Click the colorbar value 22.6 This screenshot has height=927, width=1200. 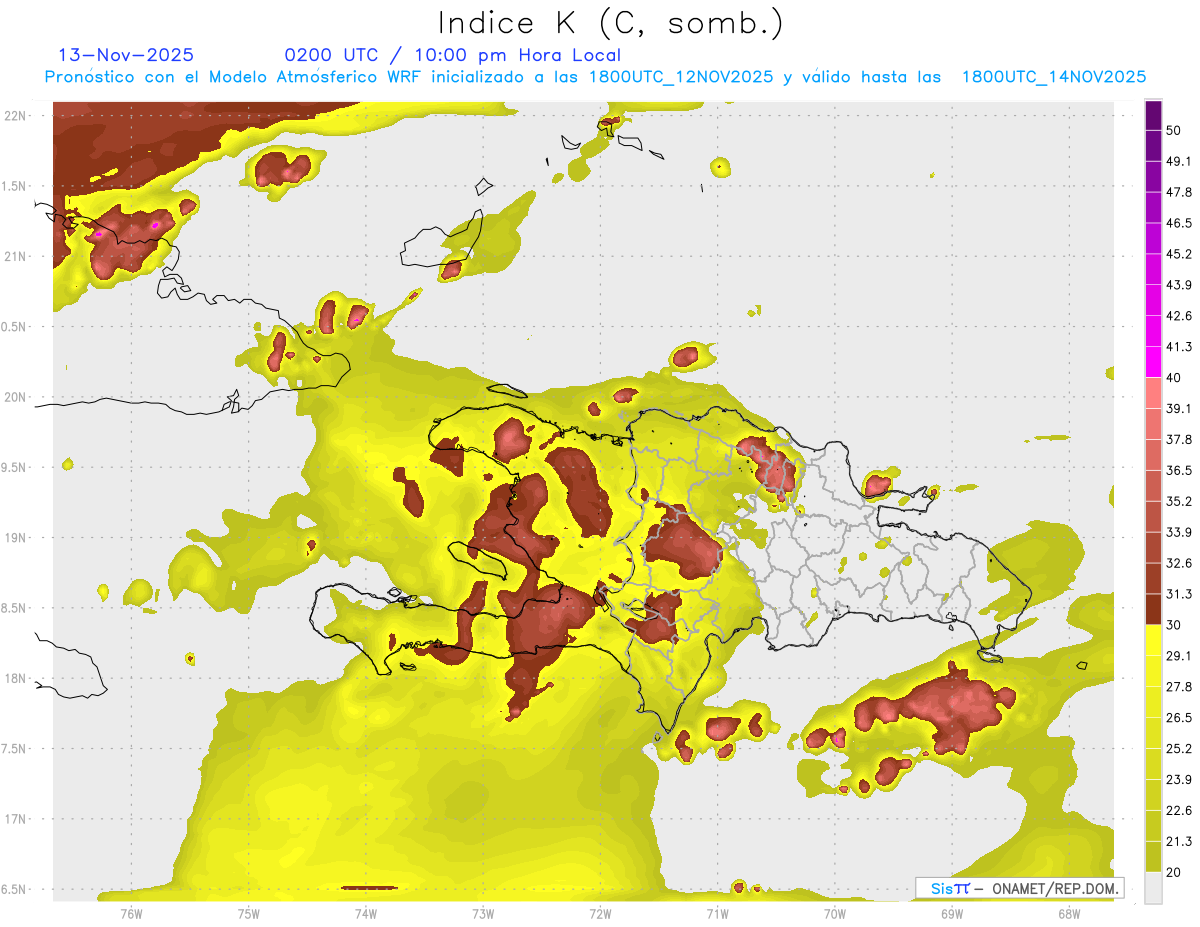pyautogui.click(x=1179, y=812)
